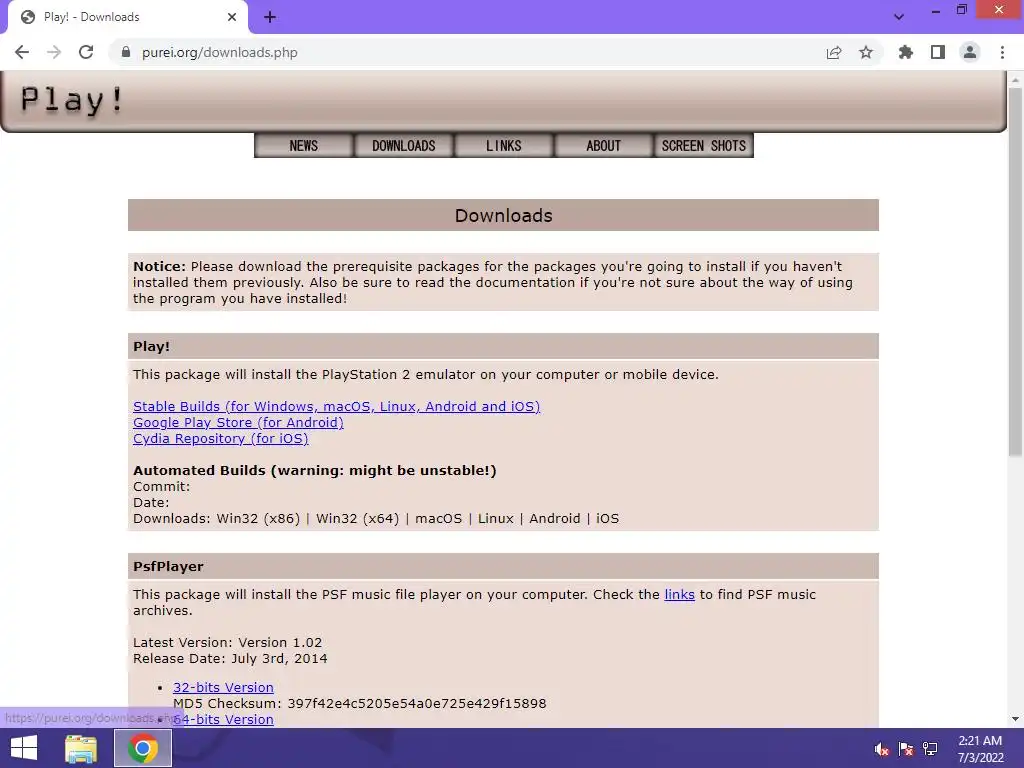Close the Play! - Downloads tab

point(232,17)
